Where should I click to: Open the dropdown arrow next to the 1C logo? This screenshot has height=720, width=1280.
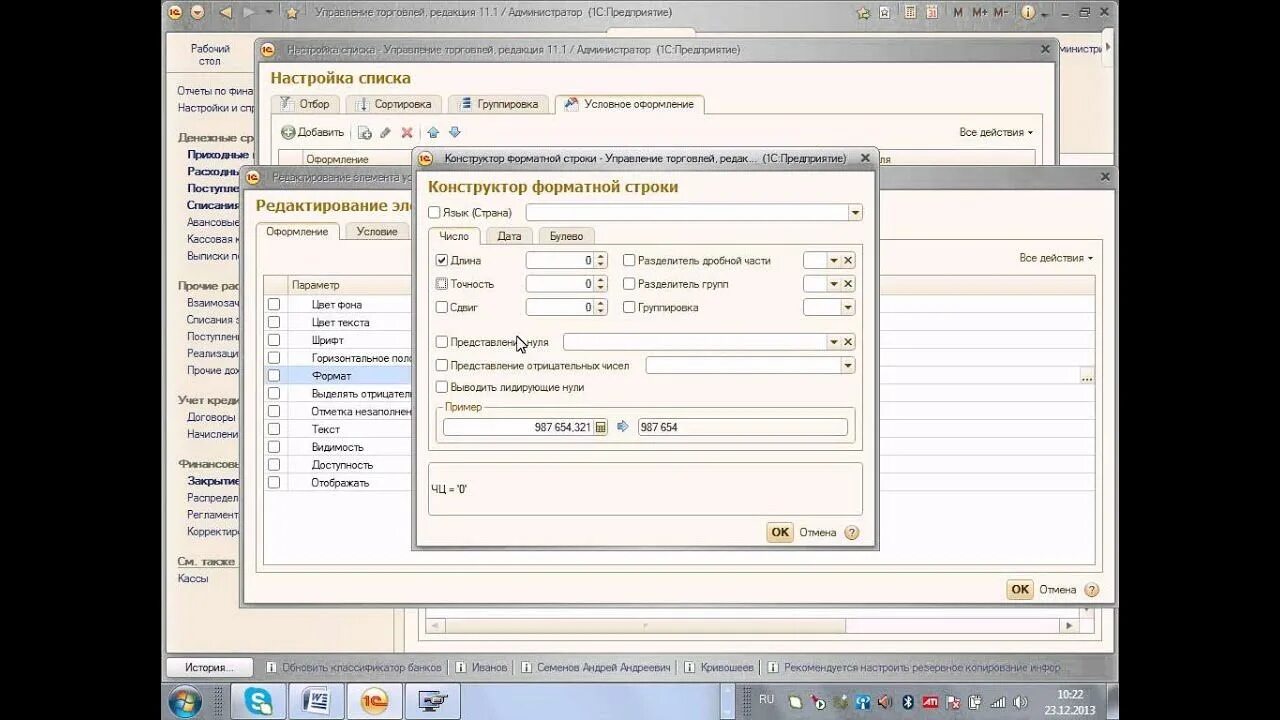click(x=197, y=12)
